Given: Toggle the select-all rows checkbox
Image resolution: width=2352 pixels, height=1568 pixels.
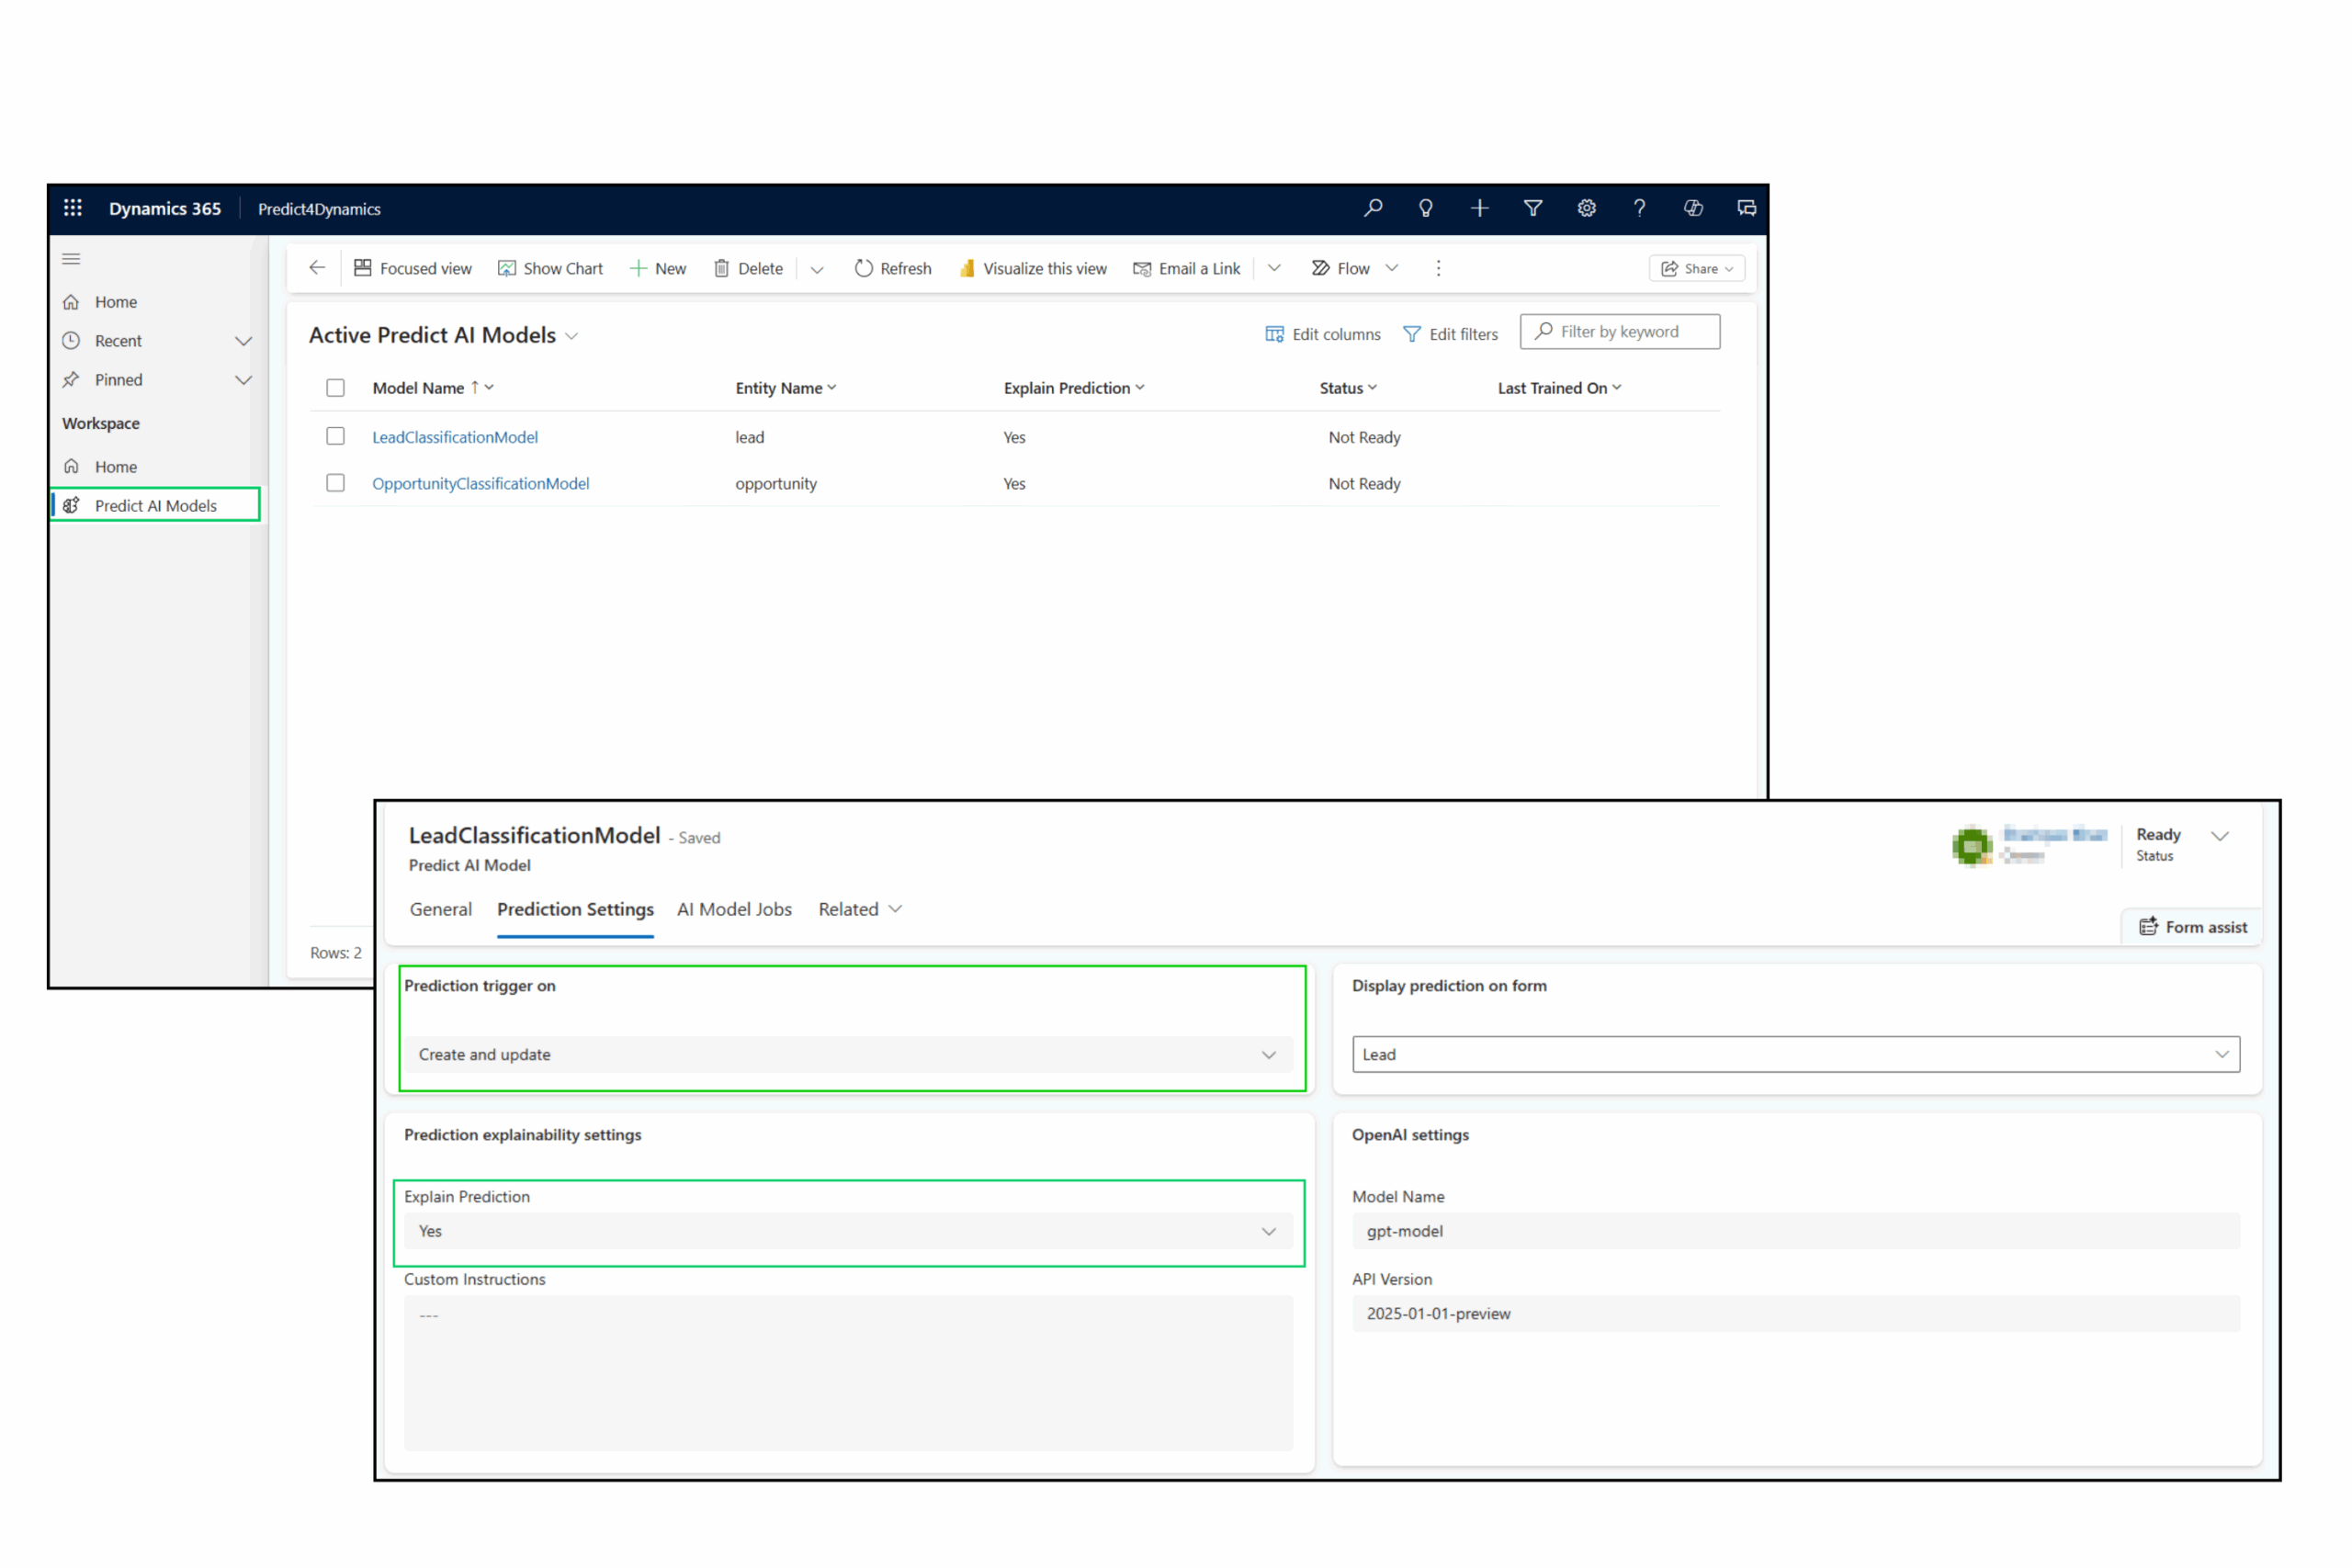Looking at the screenshot, I should tap(335, 388).
